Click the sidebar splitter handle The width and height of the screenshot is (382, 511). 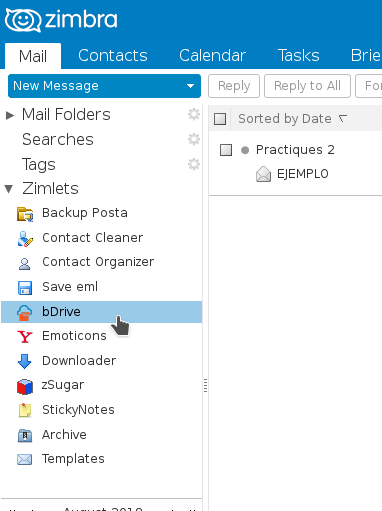(x=205, y=386)
